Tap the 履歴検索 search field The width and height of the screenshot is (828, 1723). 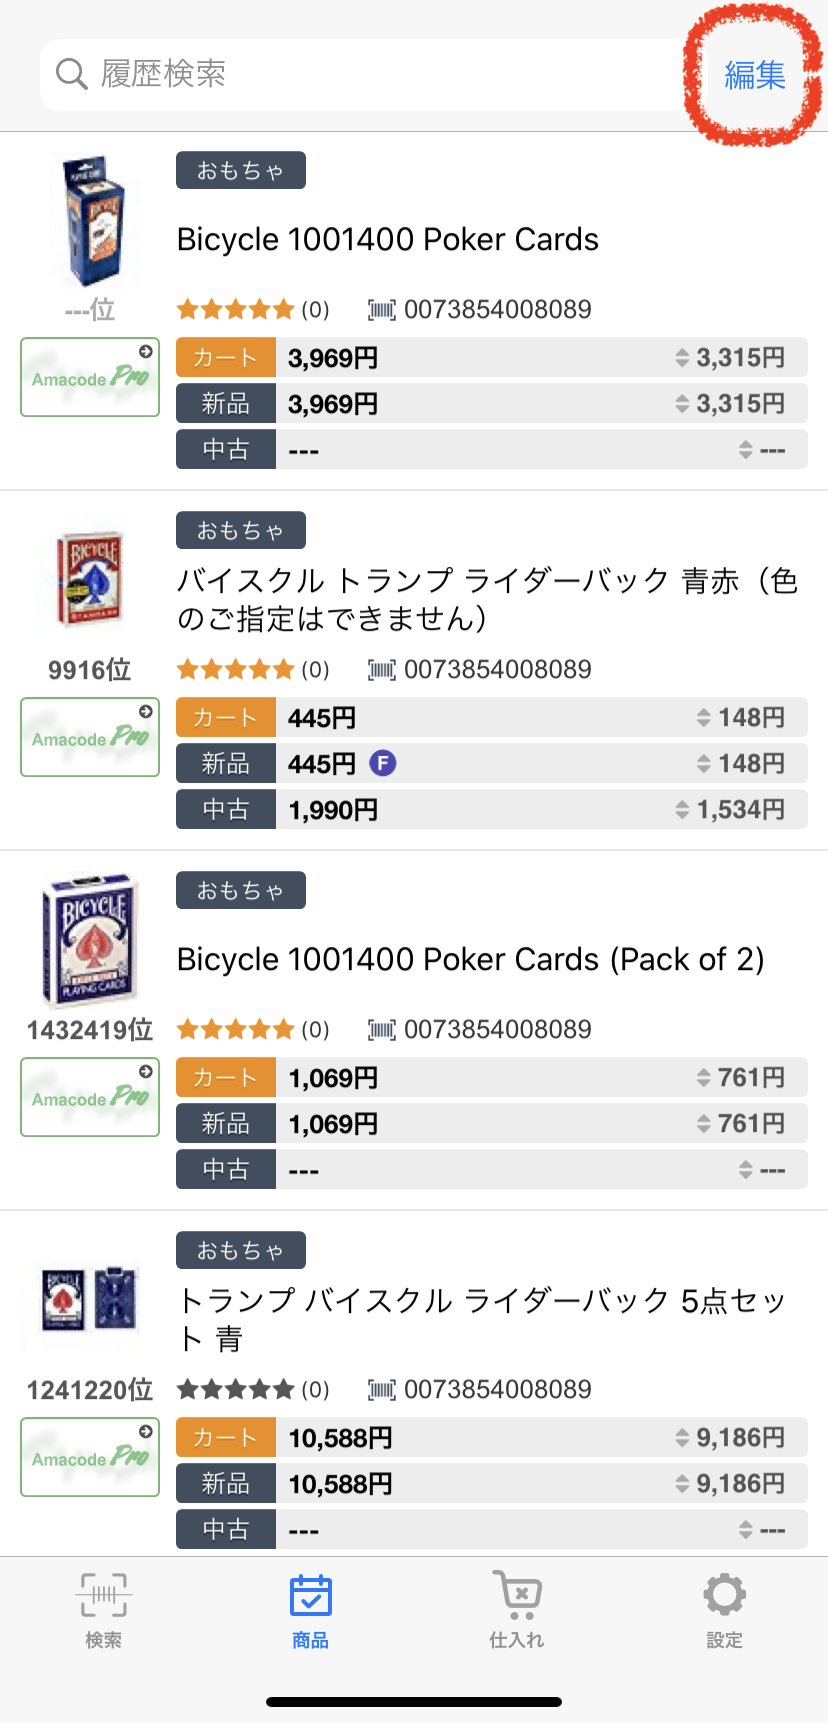[x=380, y=75]
